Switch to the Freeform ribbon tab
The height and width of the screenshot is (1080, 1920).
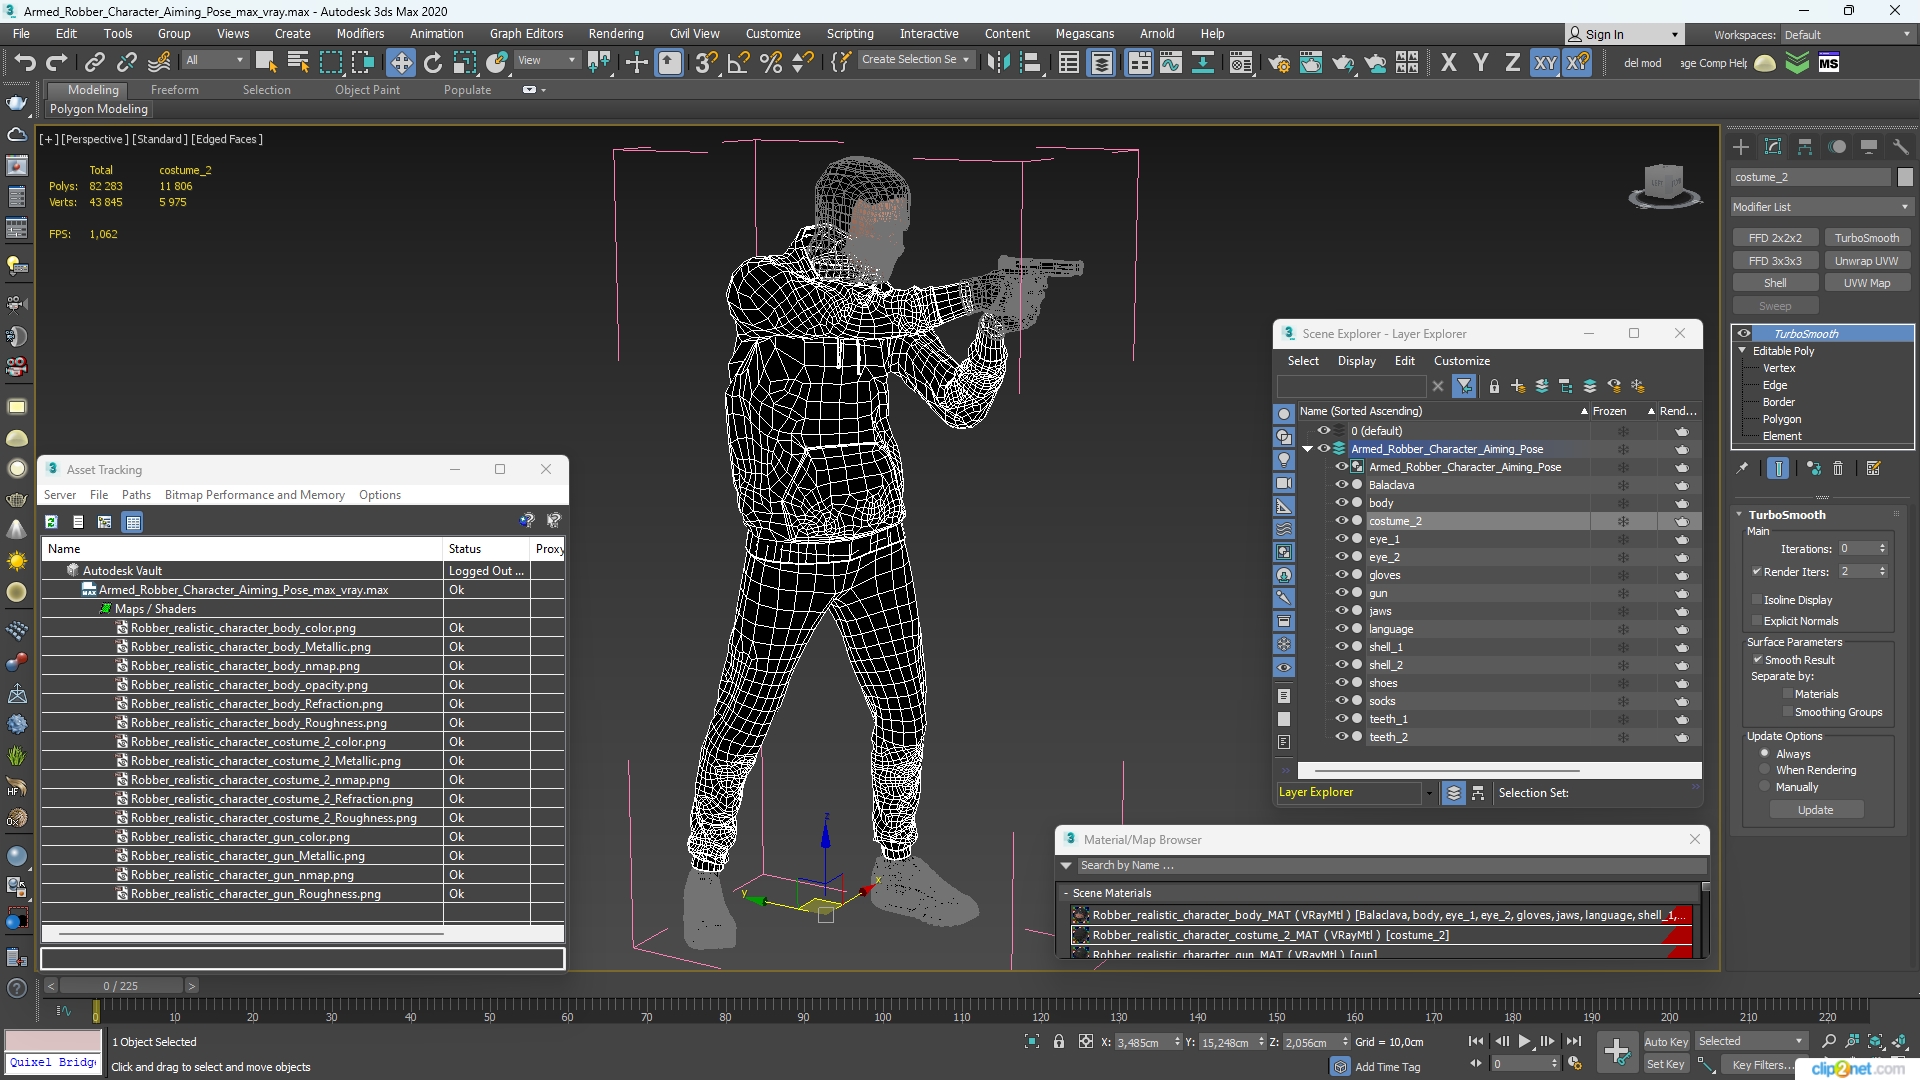[x=175, y=90]
